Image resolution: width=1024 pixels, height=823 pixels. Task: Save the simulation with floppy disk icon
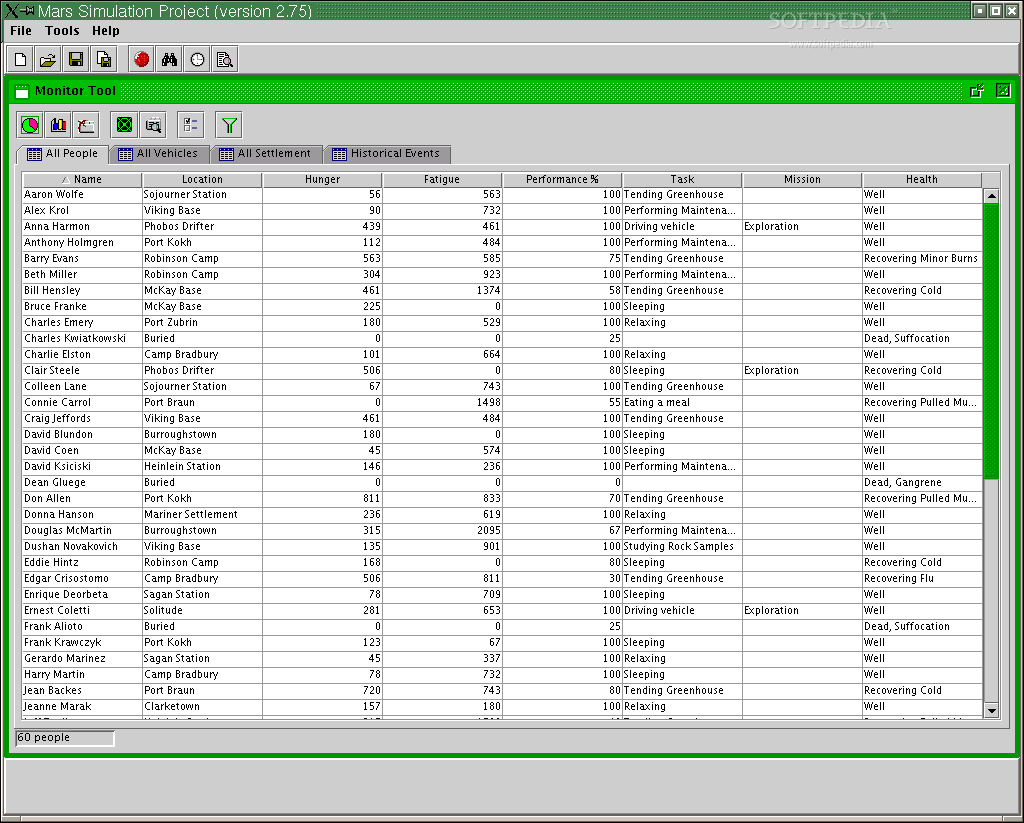tap(76, 59)
